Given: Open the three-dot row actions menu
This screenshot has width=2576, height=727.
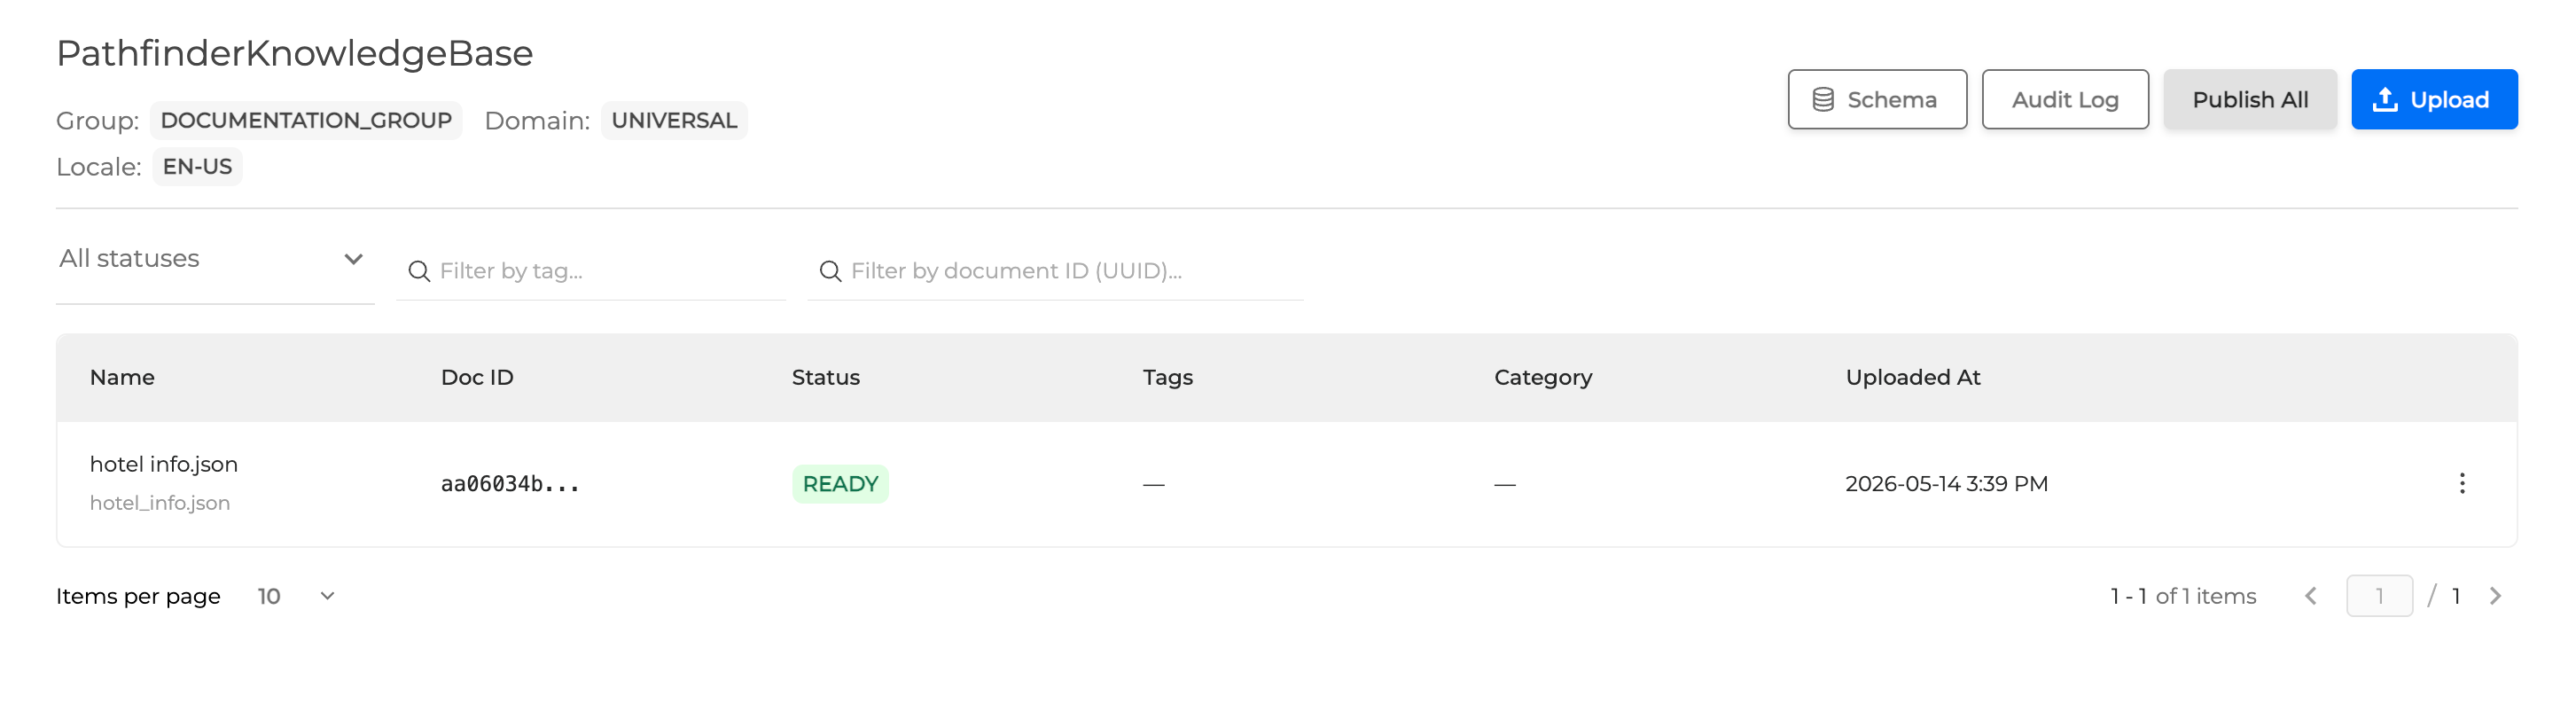Looking at the screenshot, I should [2461, 483].
